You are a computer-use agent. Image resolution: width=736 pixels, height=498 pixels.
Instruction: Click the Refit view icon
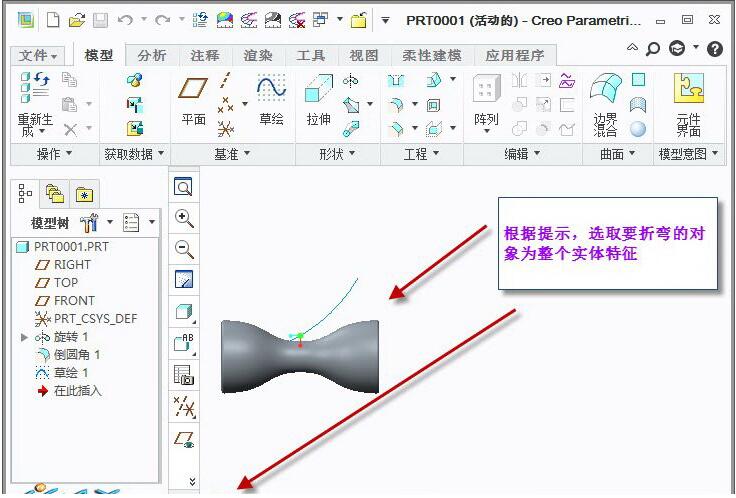[183, 187]
